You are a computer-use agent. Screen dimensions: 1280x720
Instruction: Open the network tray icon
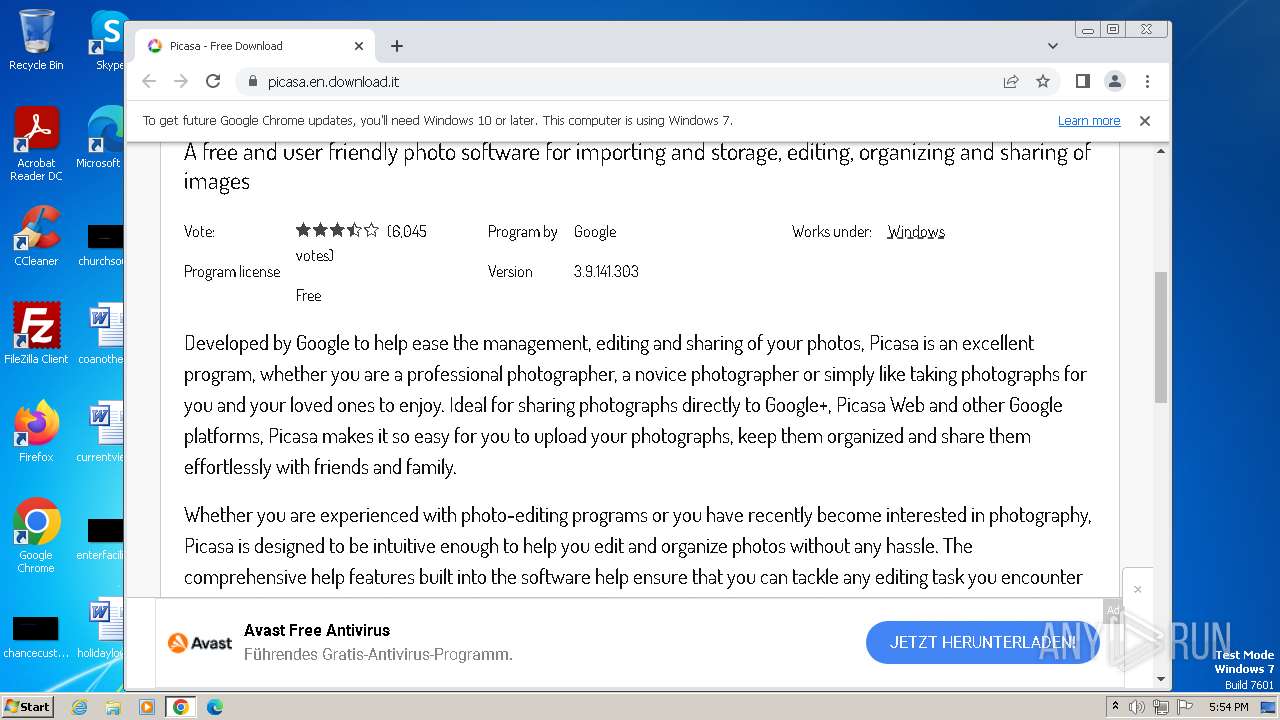pyautogui.click(x=1160, y=707)
